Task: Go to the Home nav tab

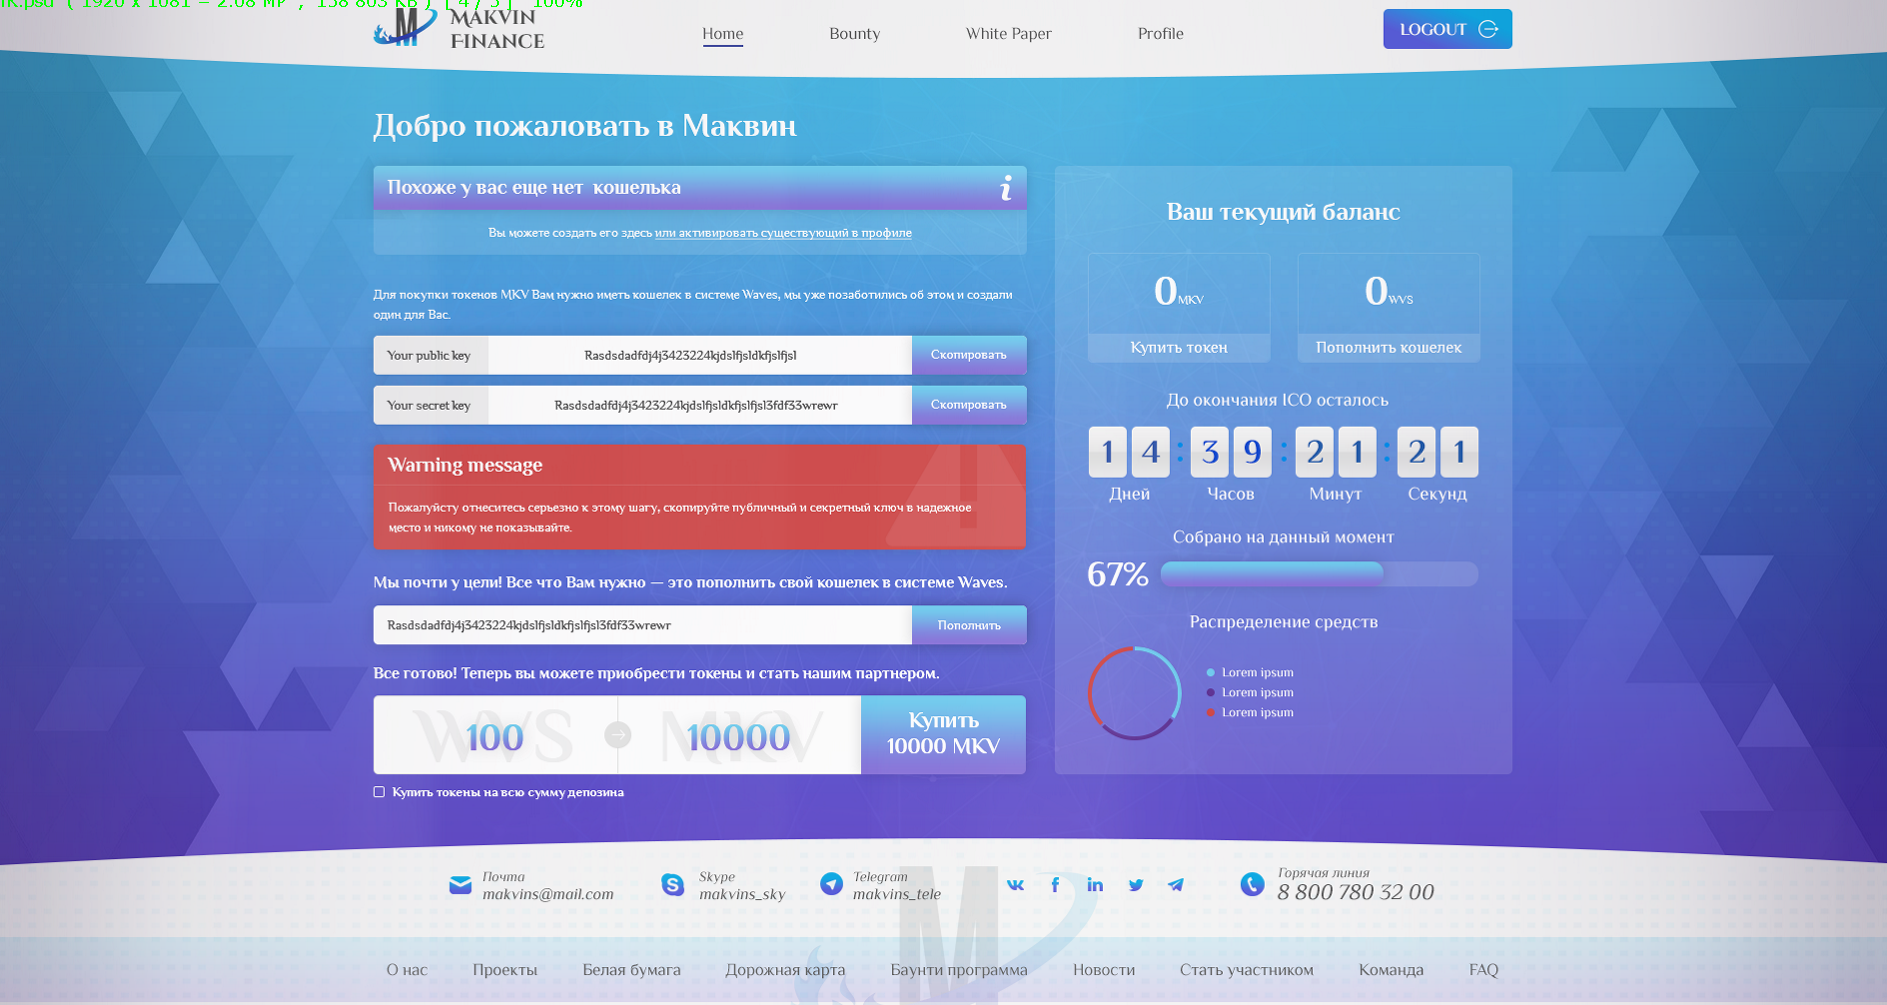Action: (722, 34)
